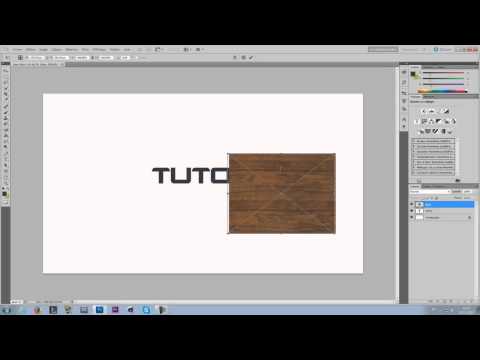Screen dimensions: 480x360
Task: Open the Edit menu
Action: (x=30, y=49)
